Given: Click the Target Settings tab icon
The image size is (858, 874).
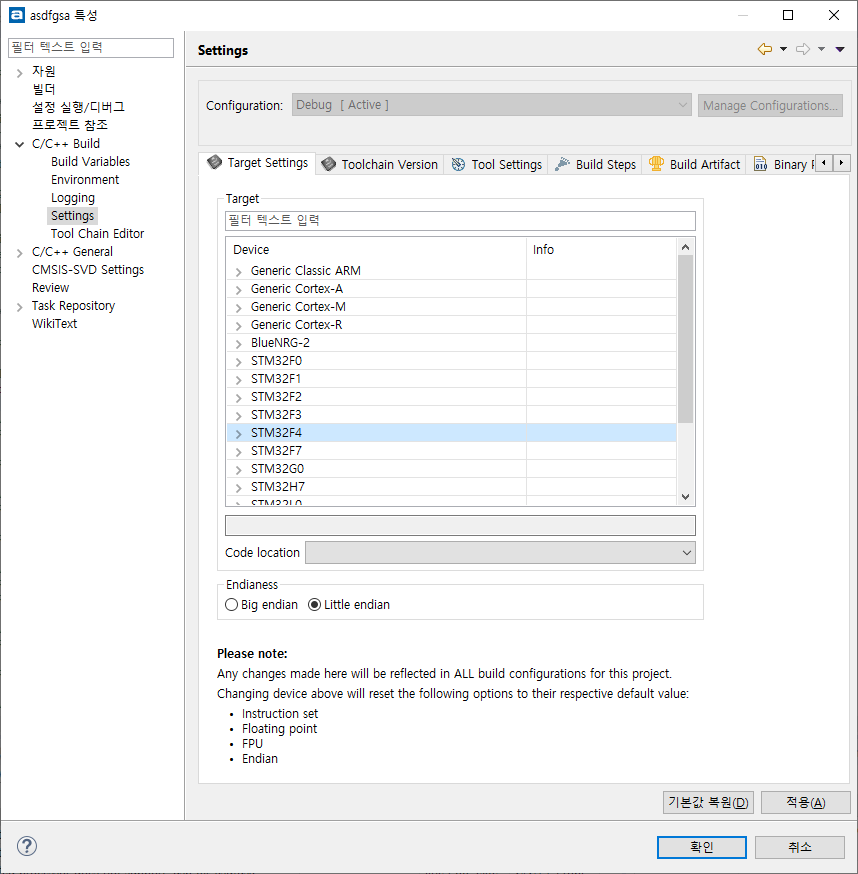Looking at the screenshot, I should pyautogui.click(x=214, y=162).
